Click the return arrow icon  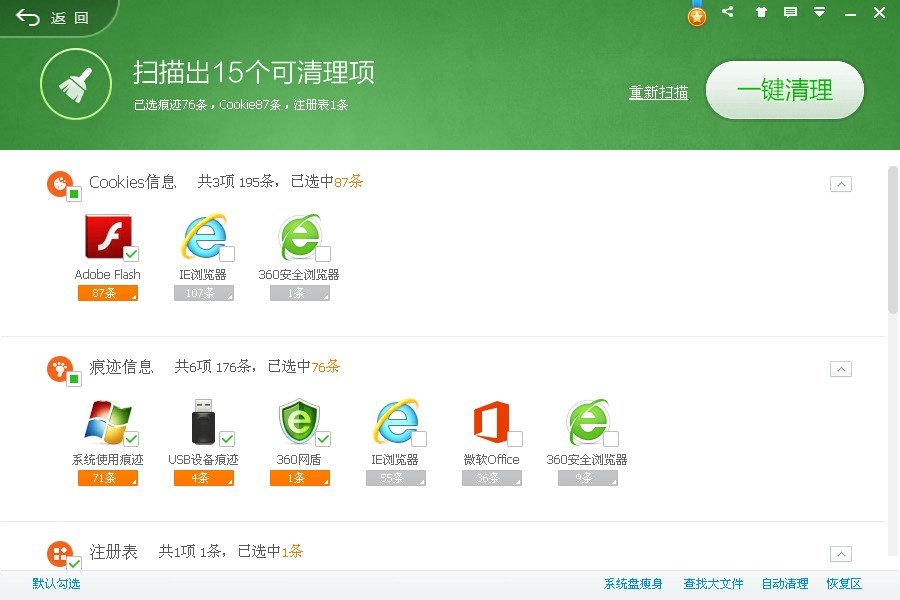pos(28,18)
